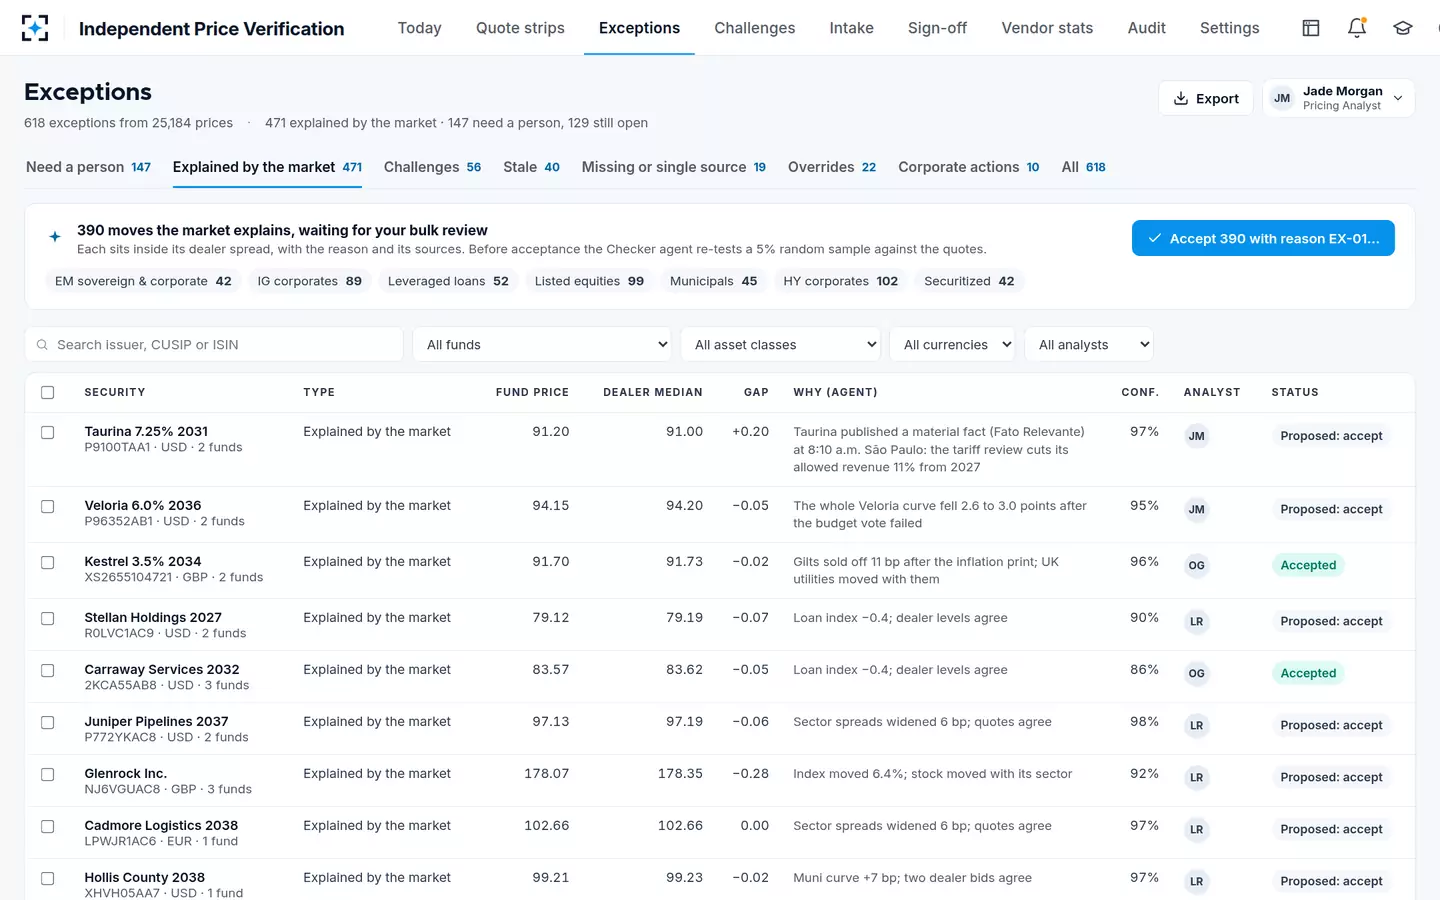The image size is (1440, 900).
Task: Click the LR analyst badge on Stellan Holdings row
Action: pos(1196,622)
